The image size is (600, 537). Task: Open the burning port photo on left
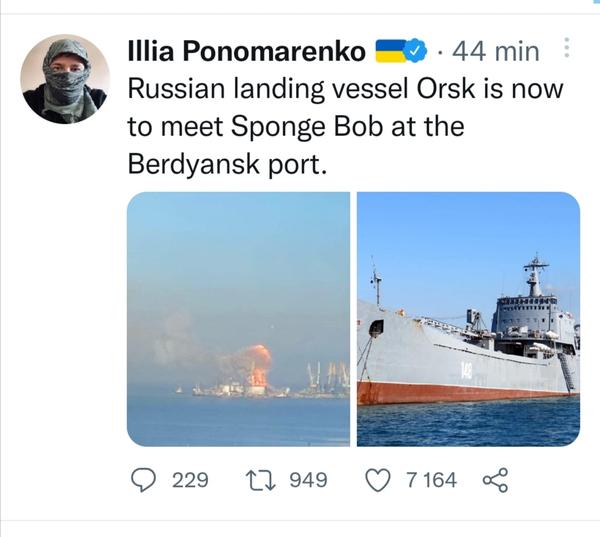(x=238, y=318)
